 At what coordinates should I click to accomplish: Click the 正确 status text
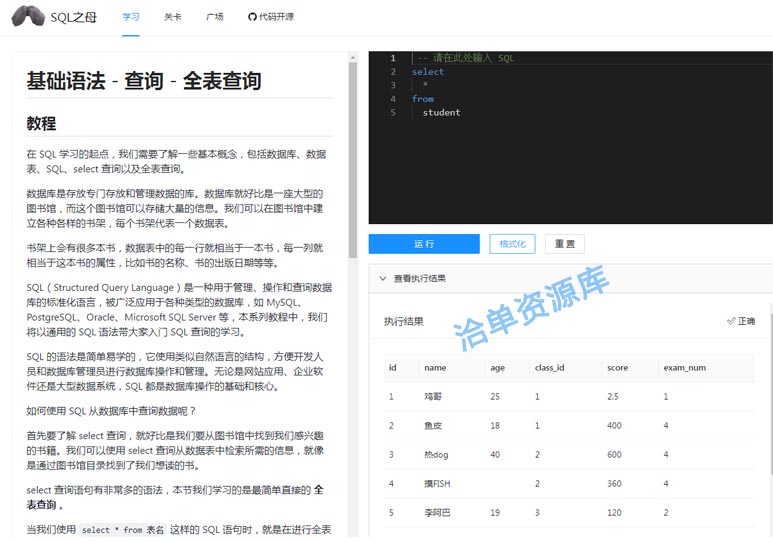click(746, 321)
